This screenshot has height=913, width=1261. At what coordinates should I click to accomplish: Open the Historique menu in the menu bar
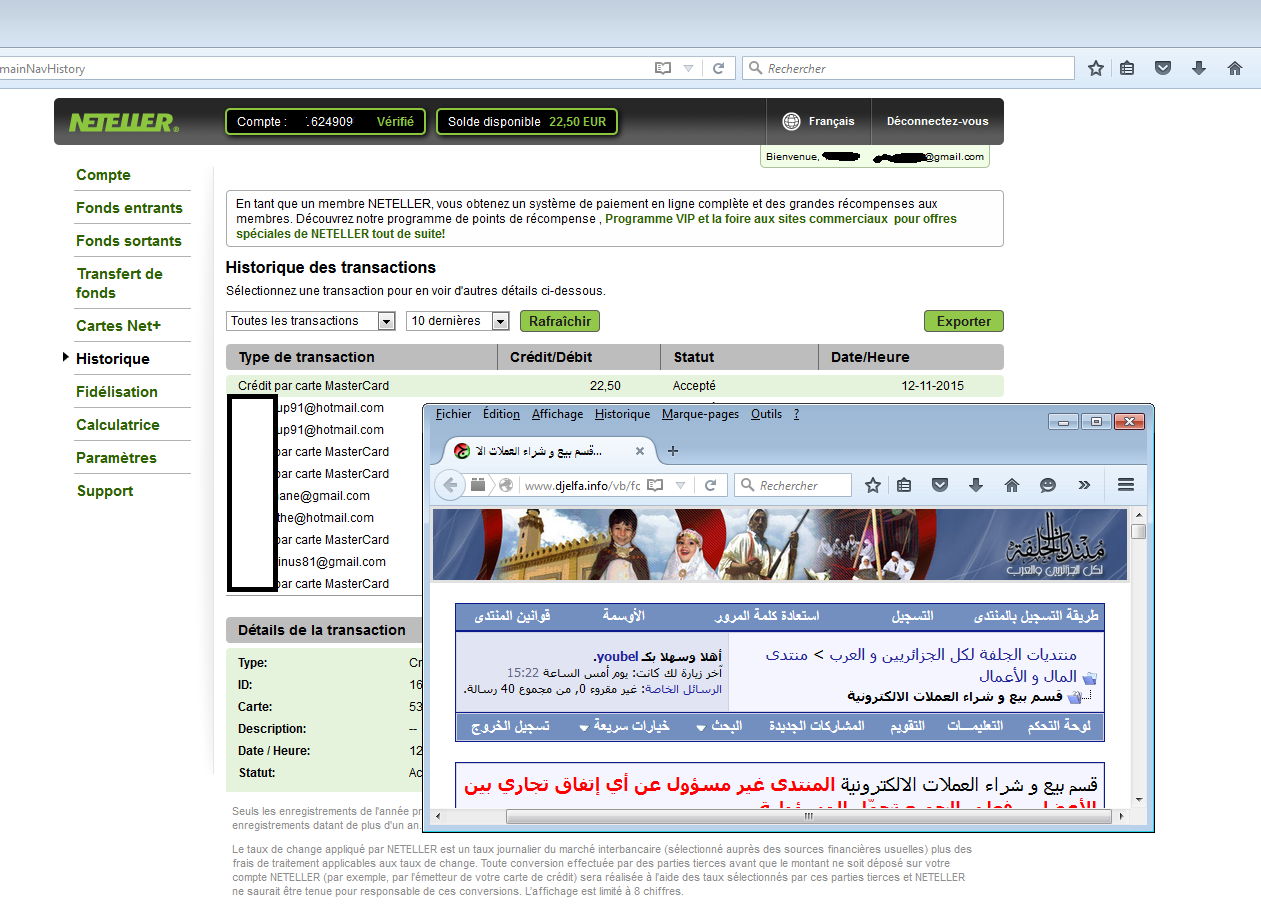[622, 414]
